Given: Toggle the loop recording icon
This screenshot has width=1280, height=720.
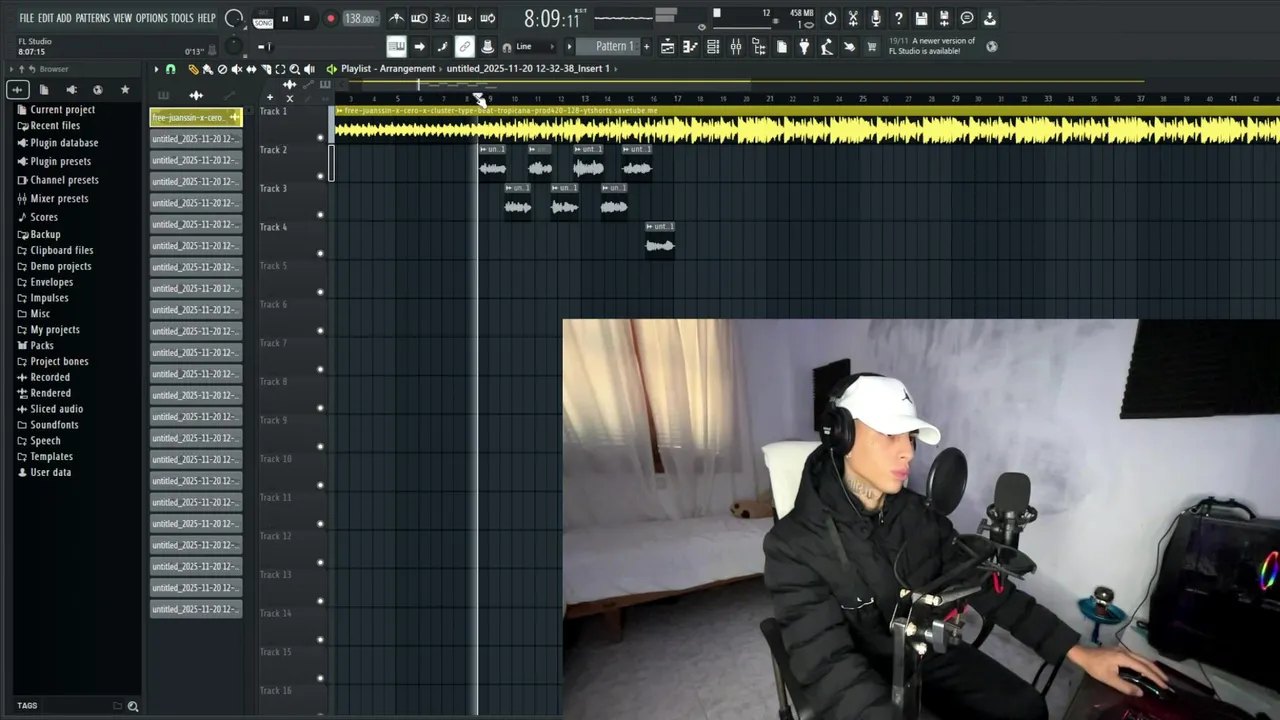Looking at the screenshot, I should (487, 18).
